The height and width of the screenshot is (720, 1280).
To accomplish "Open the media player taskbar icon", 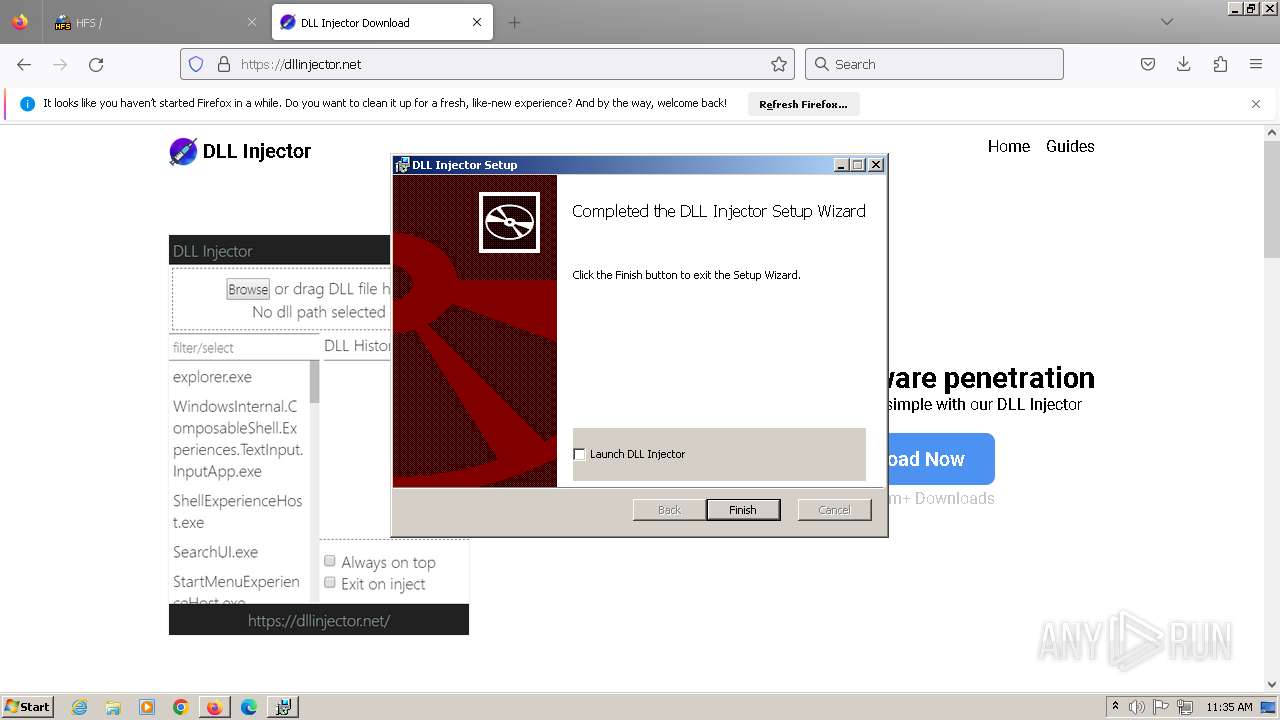I will point(147,707).
